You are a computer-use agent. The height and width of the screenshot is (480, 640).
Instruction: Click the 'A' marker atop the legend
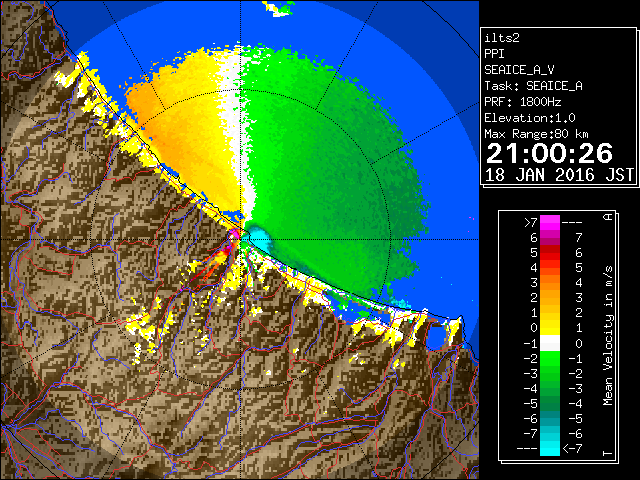coord(608,217)
